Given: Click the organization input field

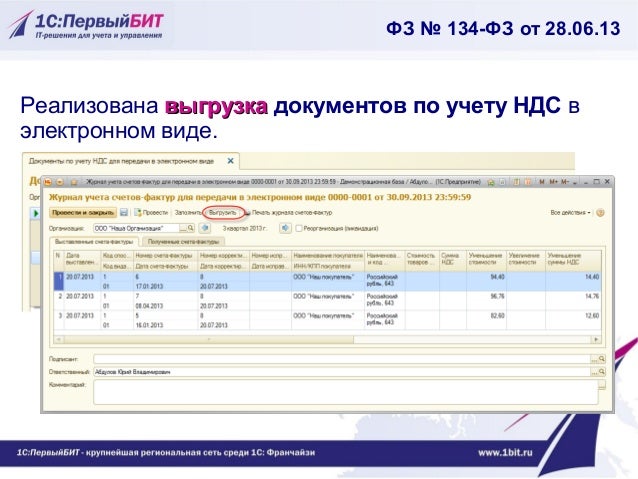Looking at the screenshot, I should pyautogui.click(x=136, y=228).
